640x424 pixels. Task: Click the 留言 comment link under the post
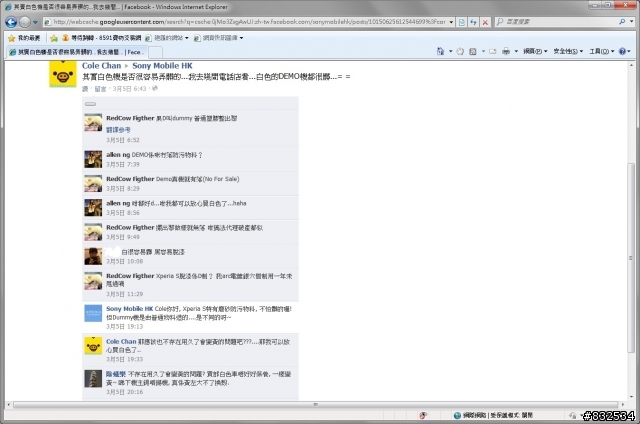pyautogui.click(x=100, y=89)
